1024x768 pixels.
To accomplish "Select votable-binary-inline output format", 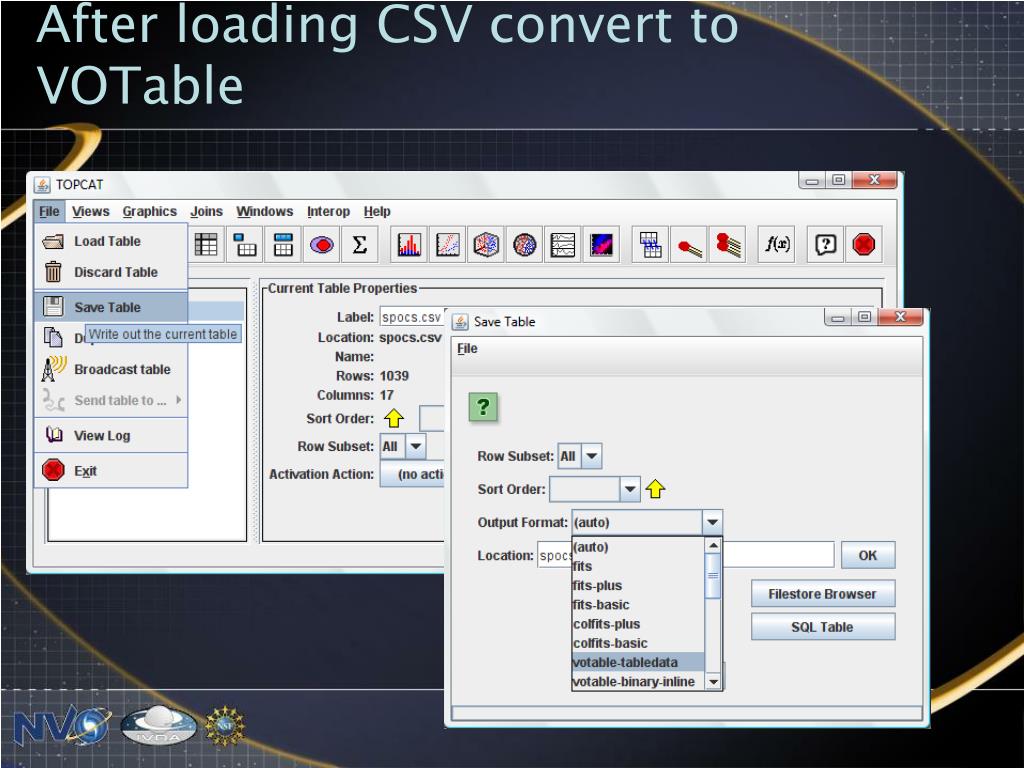I will 638,682.
